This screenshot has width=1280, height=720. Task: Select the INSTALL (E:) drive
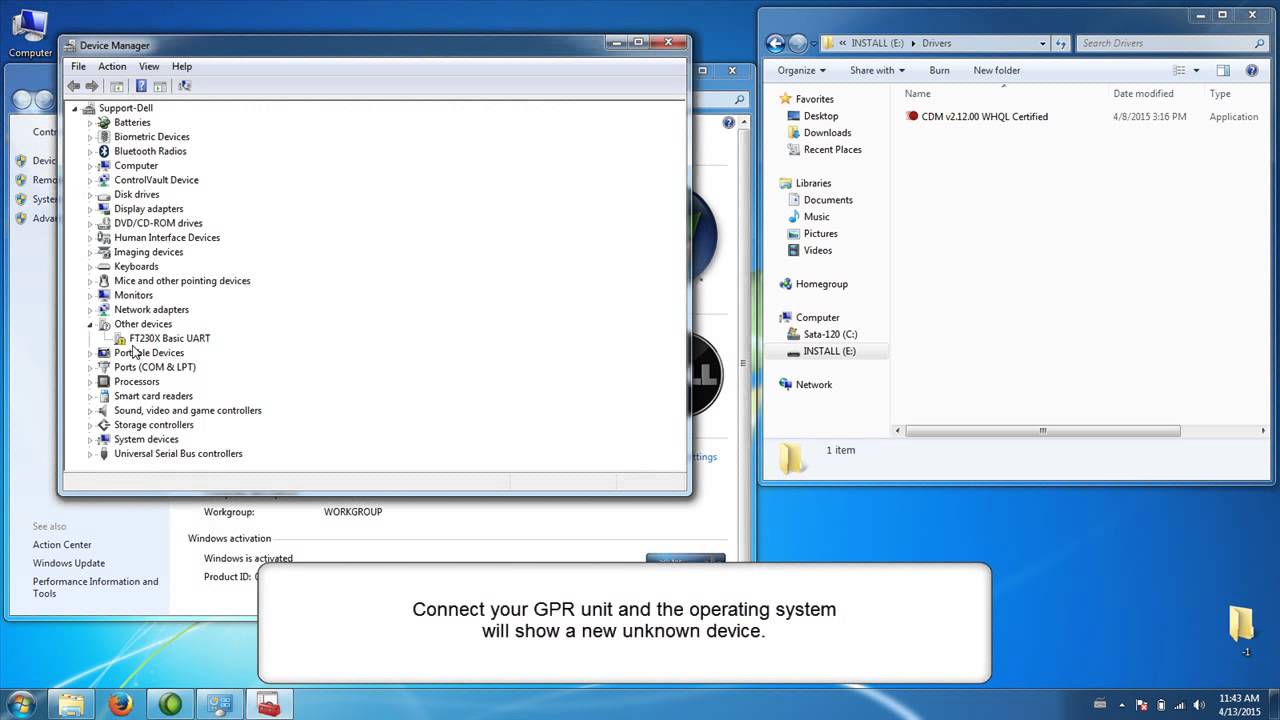point(829,351)
